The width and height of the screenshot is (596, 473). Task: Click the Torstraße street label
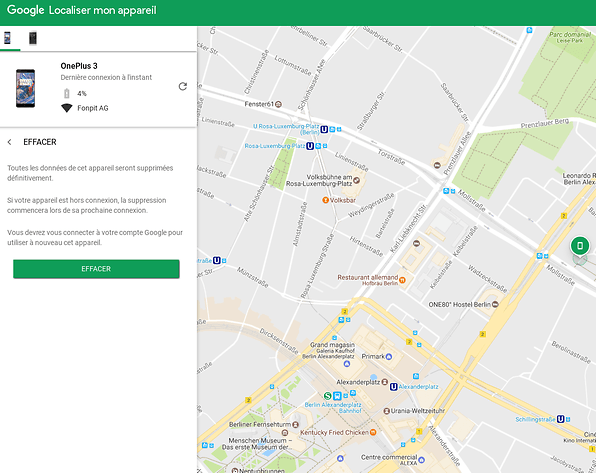[x=392, y=157]
